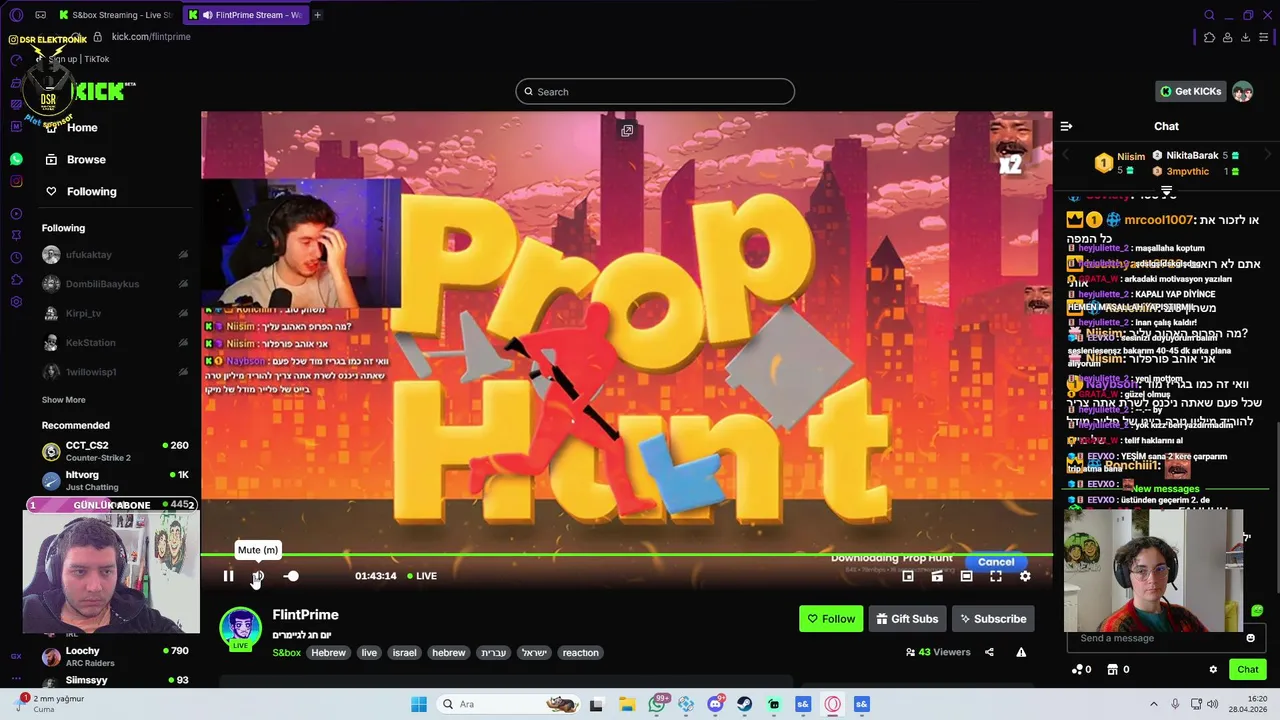Screen dimensions: 1280x720
Task: Follow the FlintPrime channel
Action: (831, 619)
